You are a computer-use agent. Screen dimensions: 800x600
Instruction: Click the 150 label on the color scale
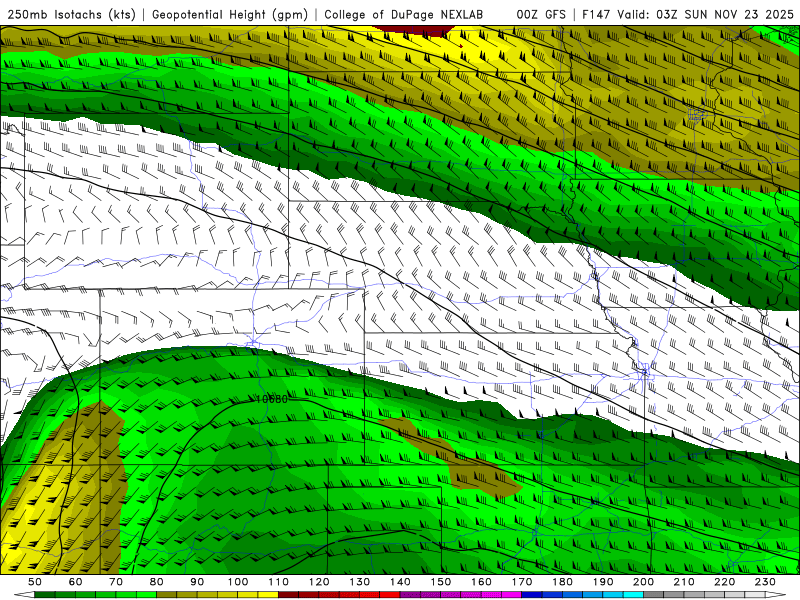[441, 582]
